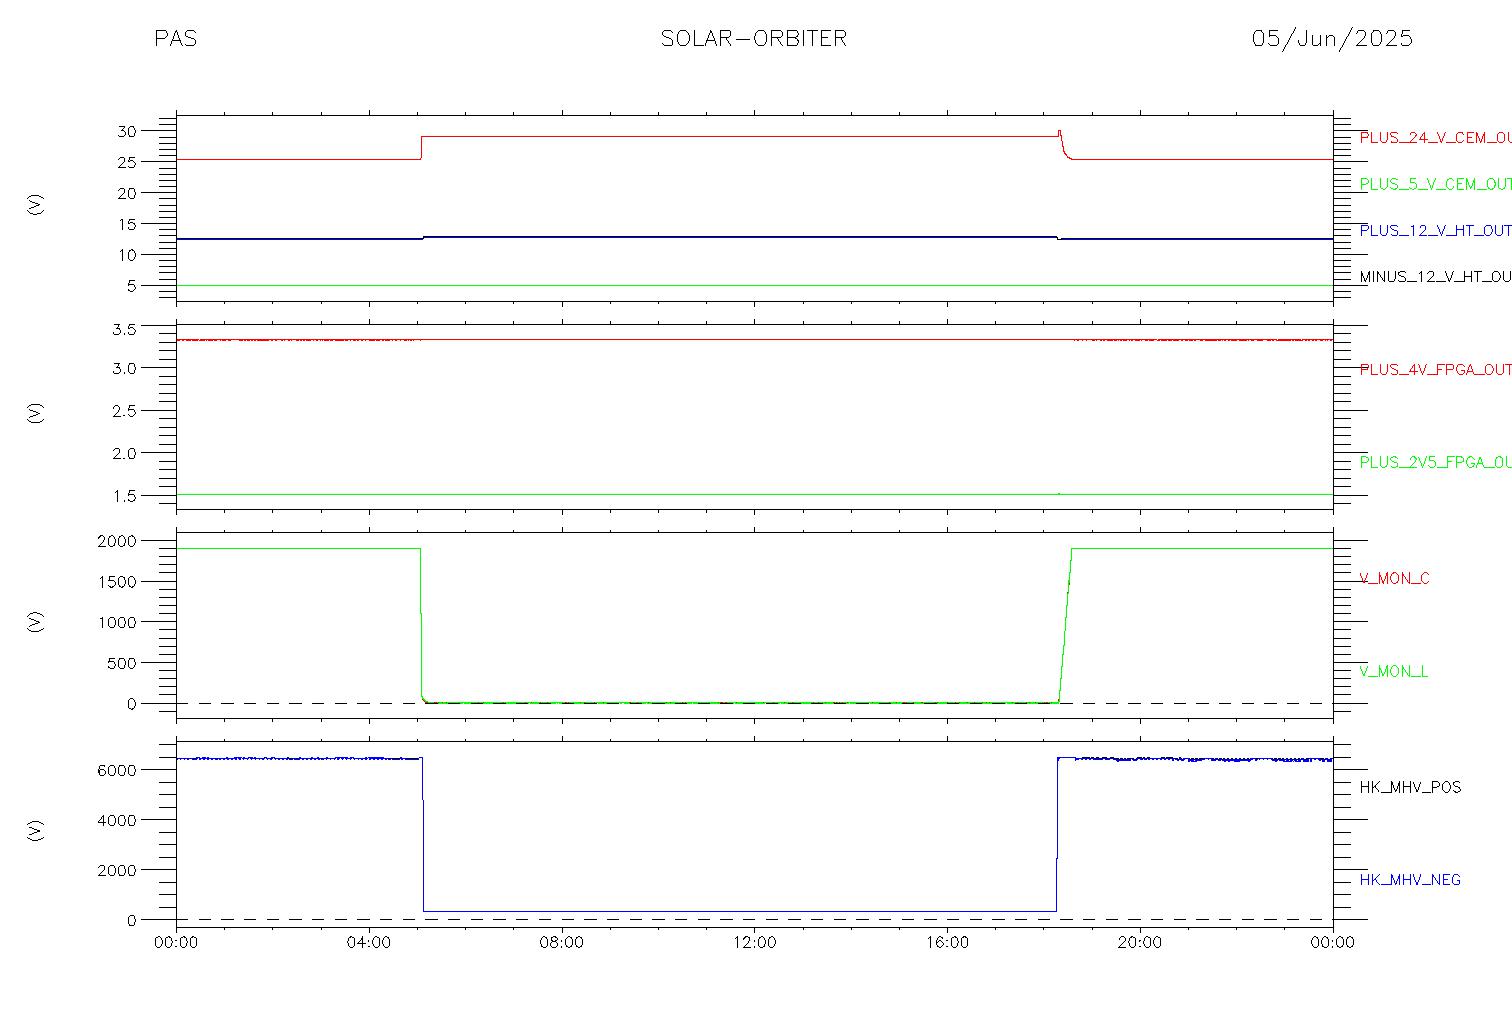
Task: Select the MINUS_12_V_HT_OUT legend label
Action: coord(1435,276)
